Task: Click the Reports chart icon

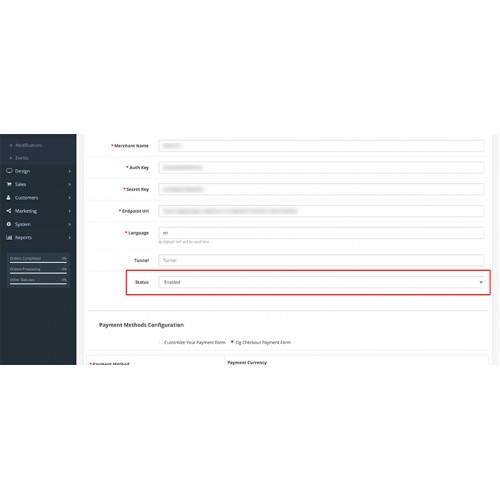Action: pyautogui.click(x=9, y=238)
